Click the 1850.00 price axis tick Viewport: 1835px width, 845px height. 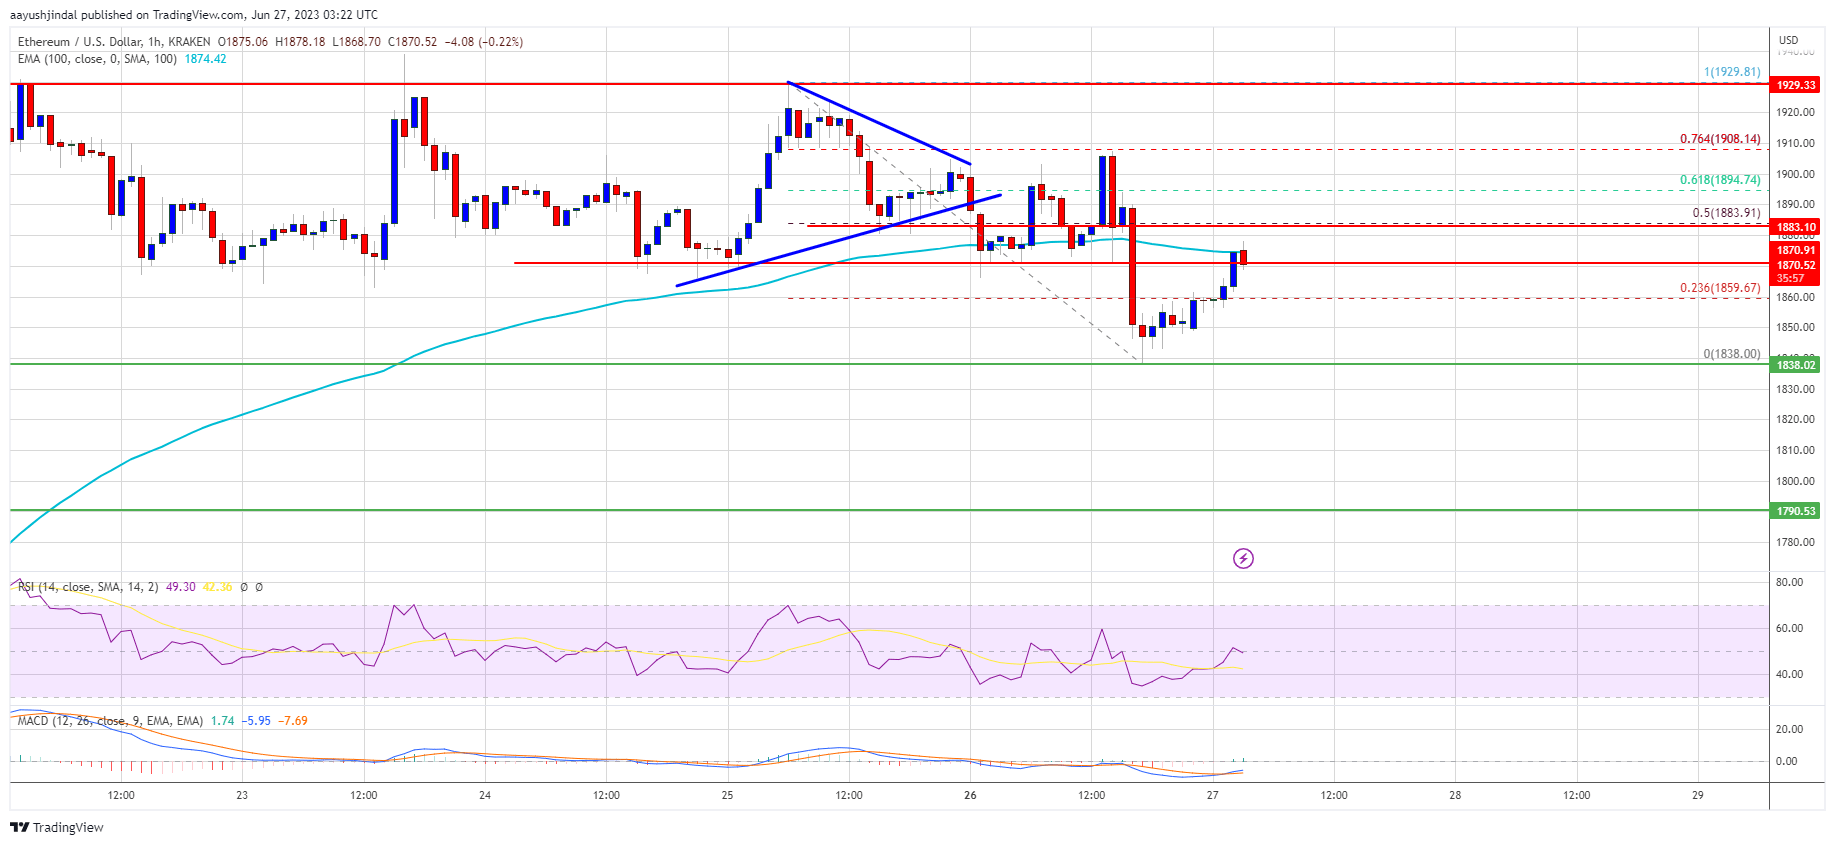(x=1795, y=327)
